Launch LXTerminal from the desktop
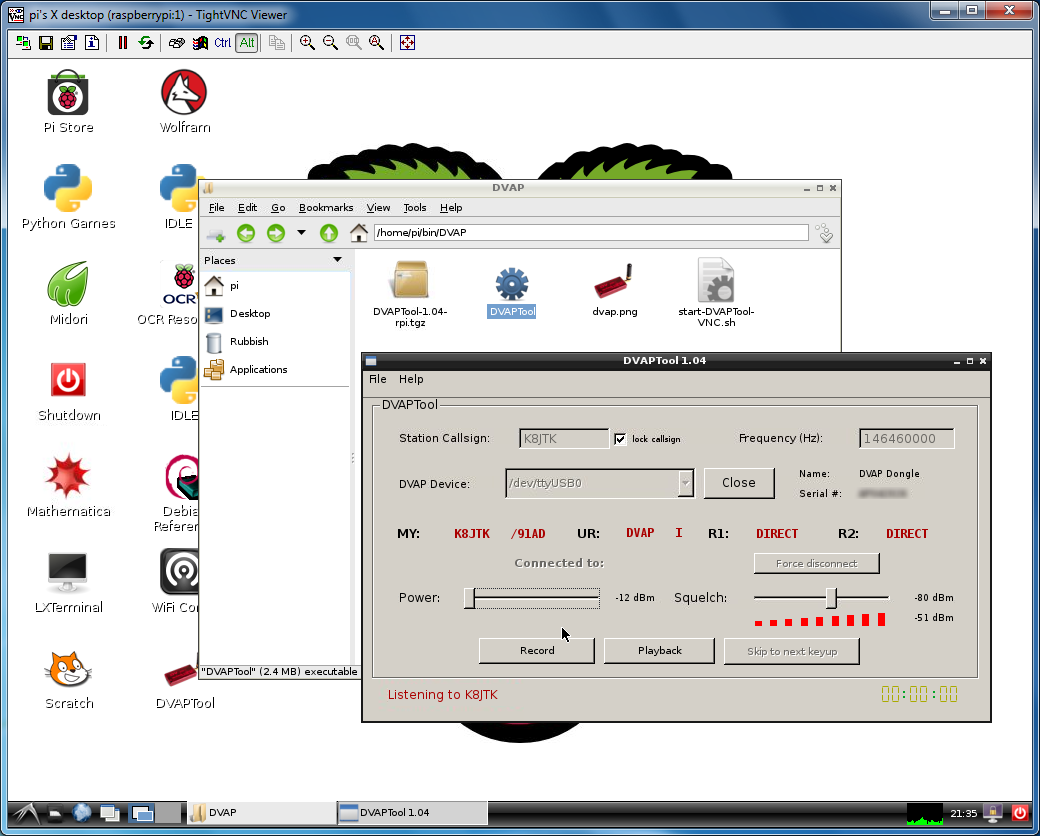This screenshot has width=1040, height=836. [x=68, y=582]
